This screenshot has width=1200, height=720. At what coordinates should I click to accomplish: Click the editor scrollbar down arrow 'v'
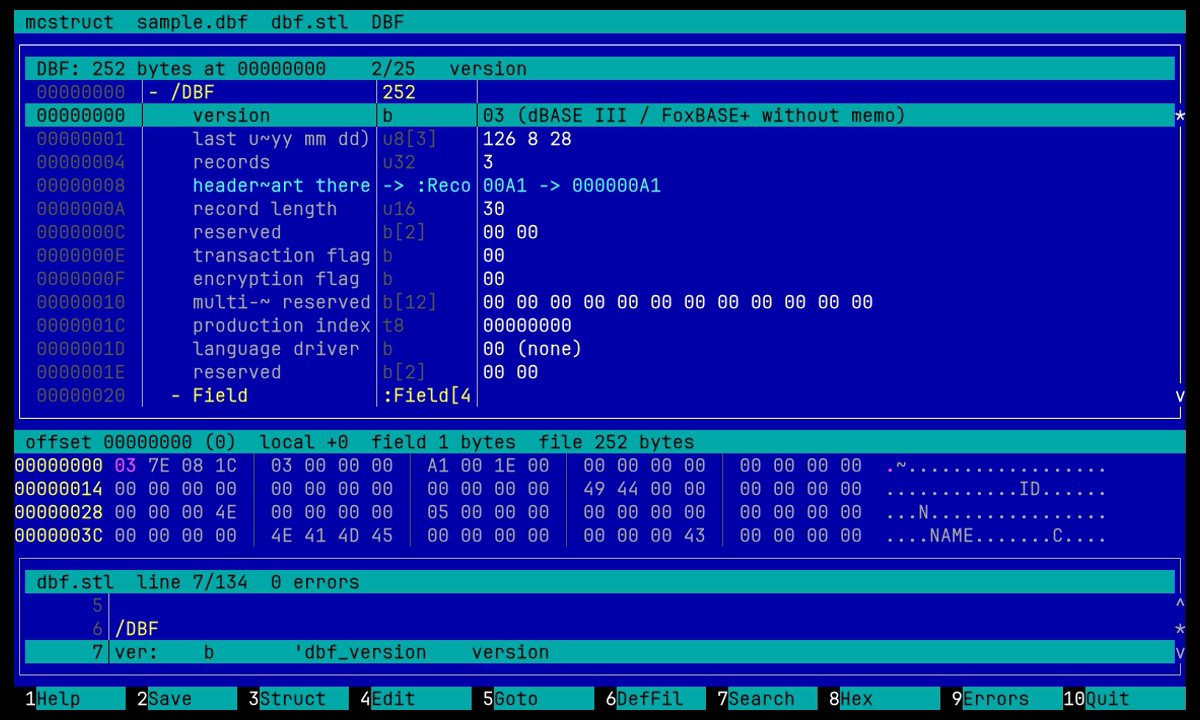point(1180,652)
